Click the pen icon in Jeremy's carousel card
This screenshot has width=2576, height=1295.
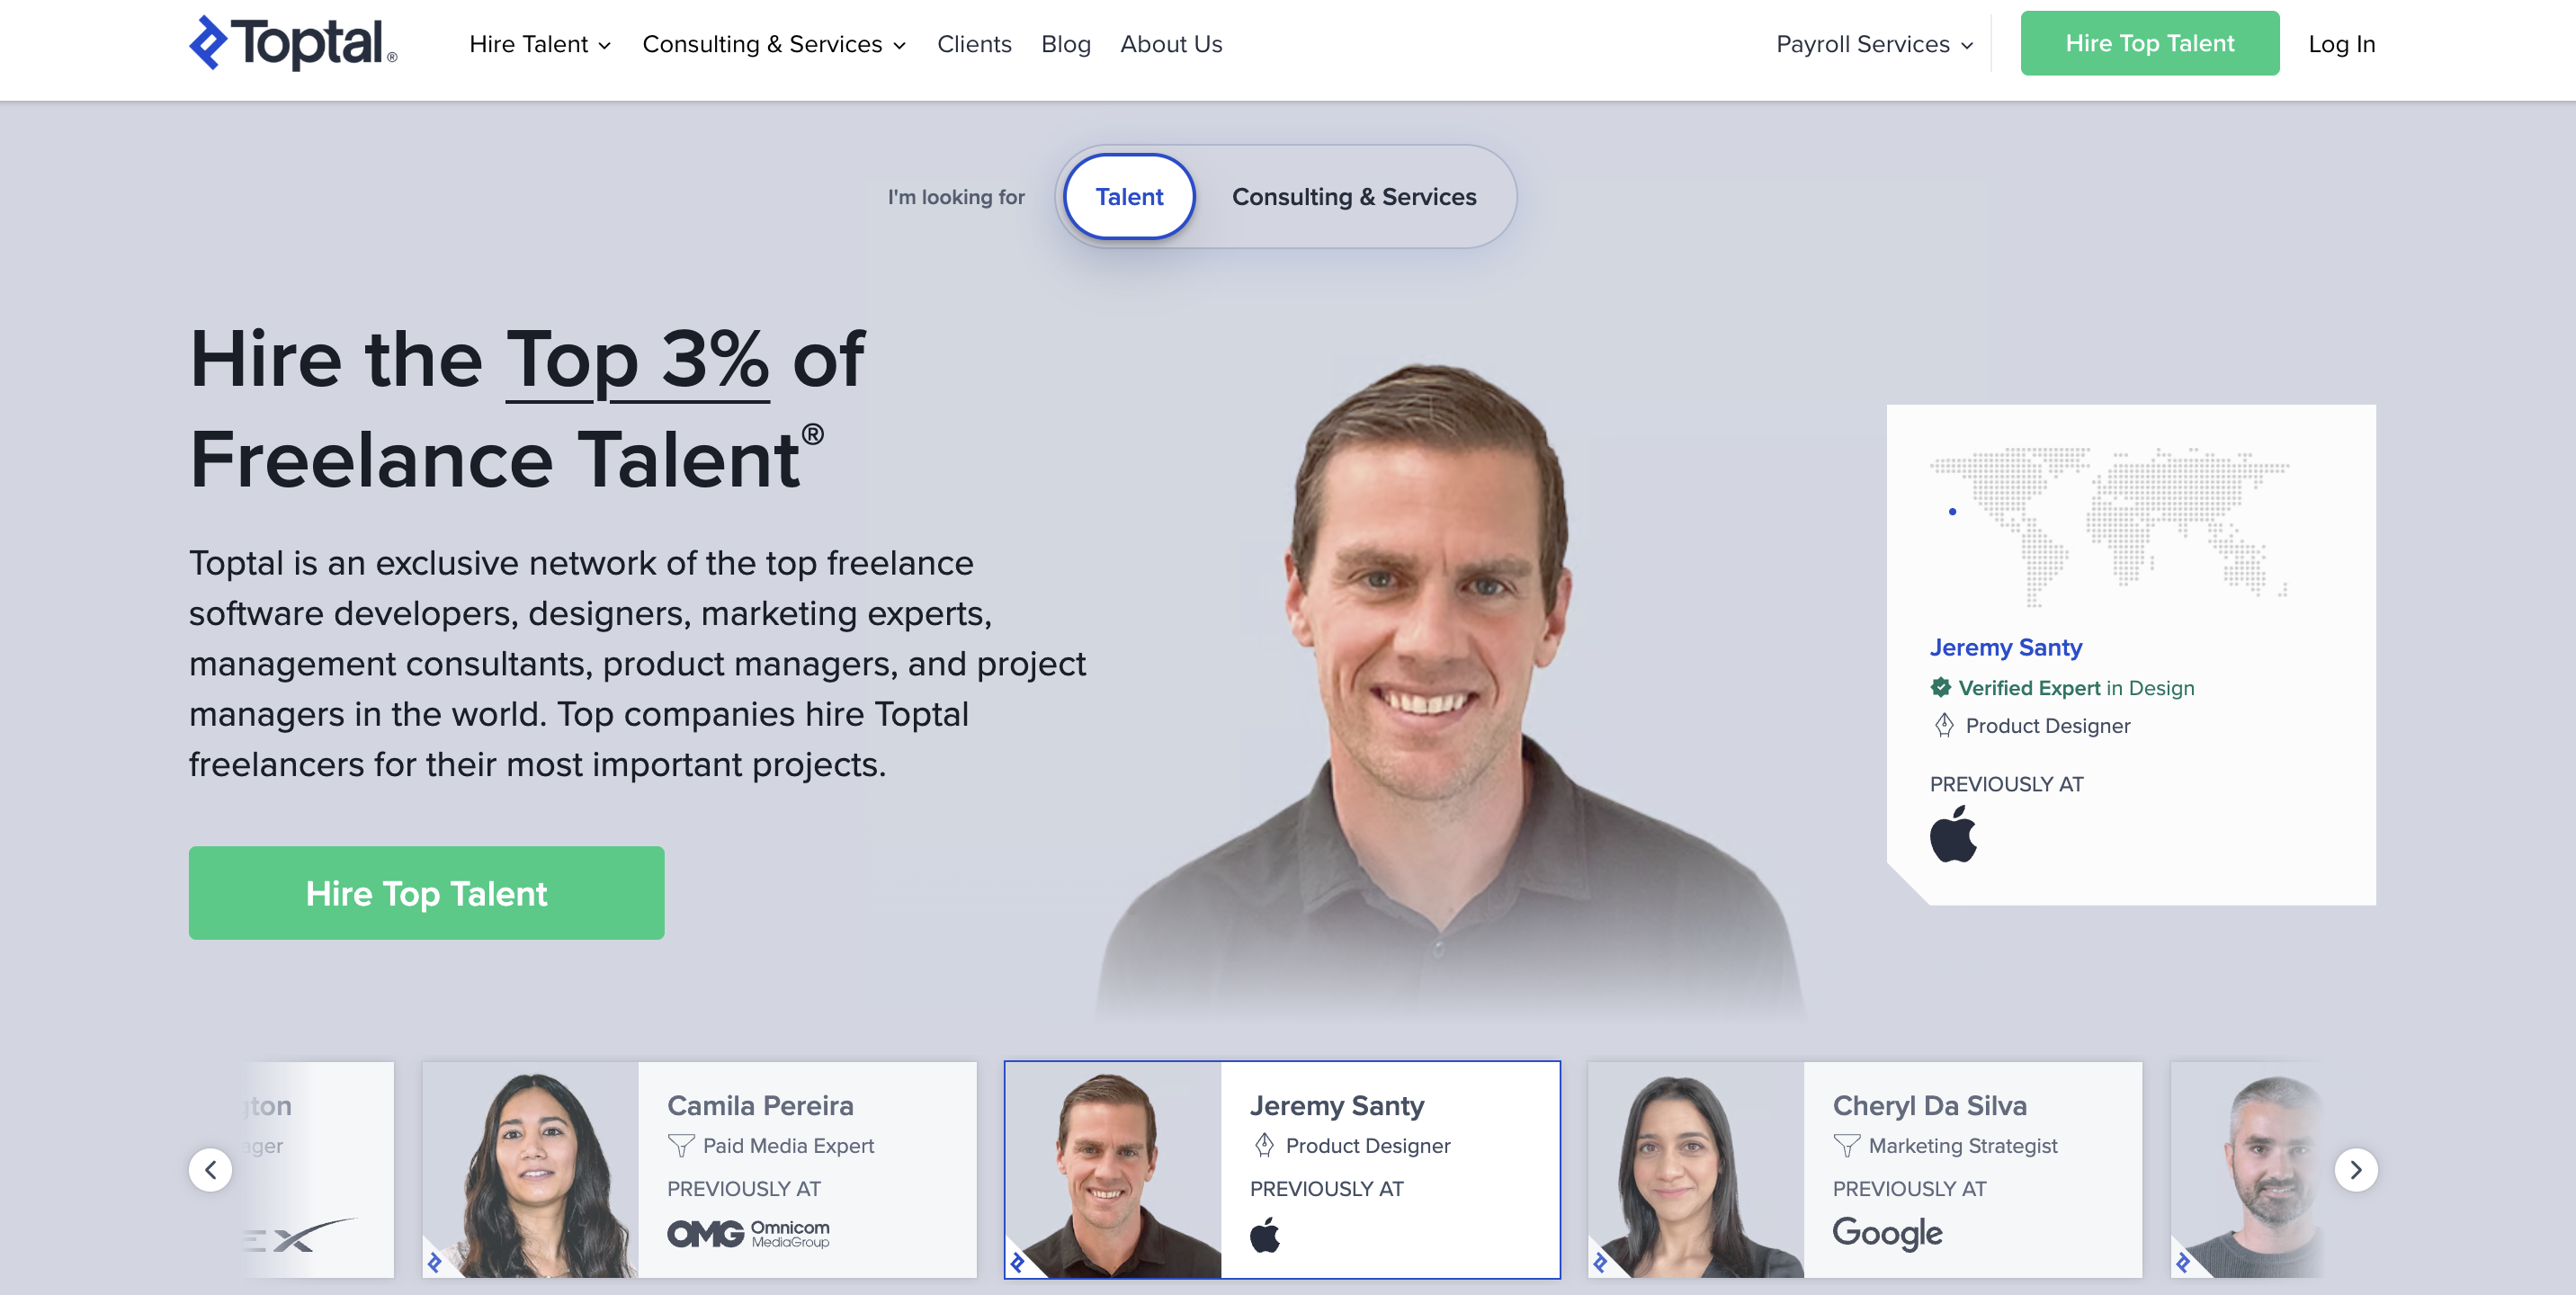tap(1264, 1145)
